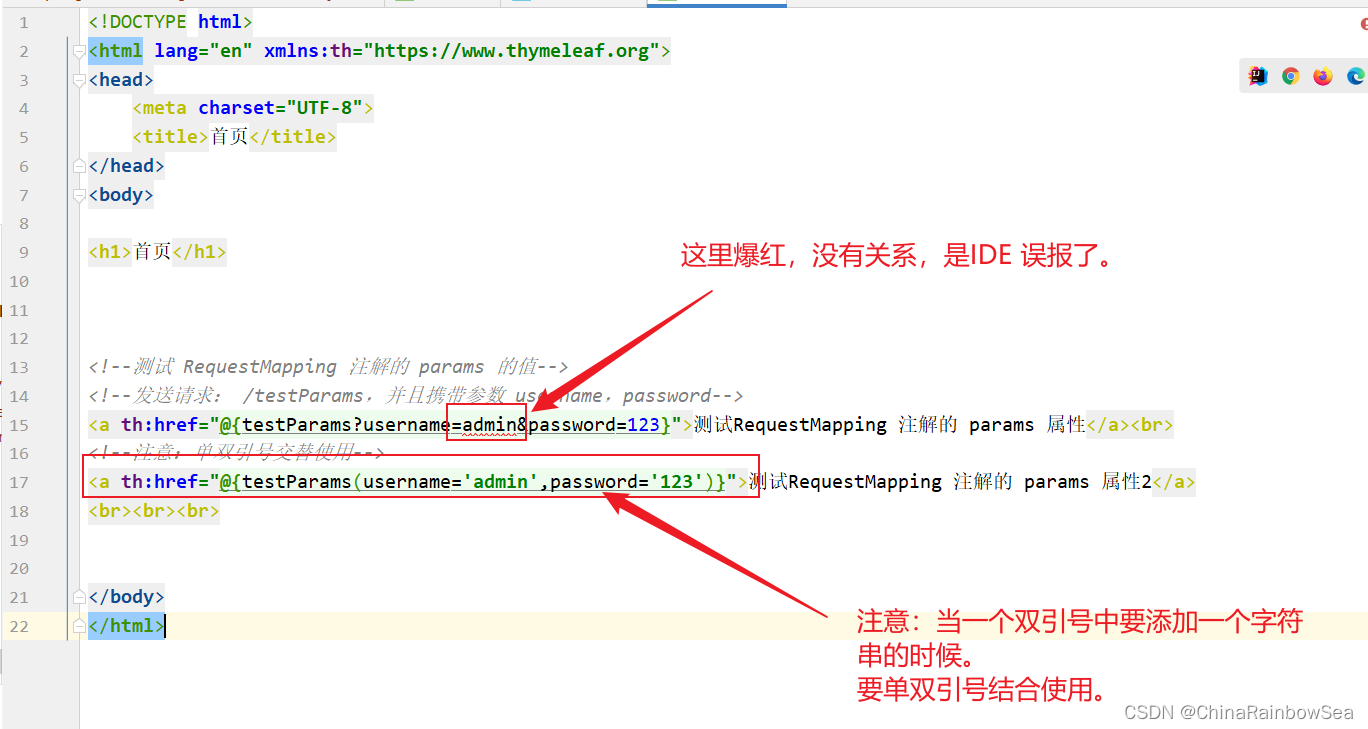
Task: Click the <title>首页</title> element text
Action: point(234,137)
